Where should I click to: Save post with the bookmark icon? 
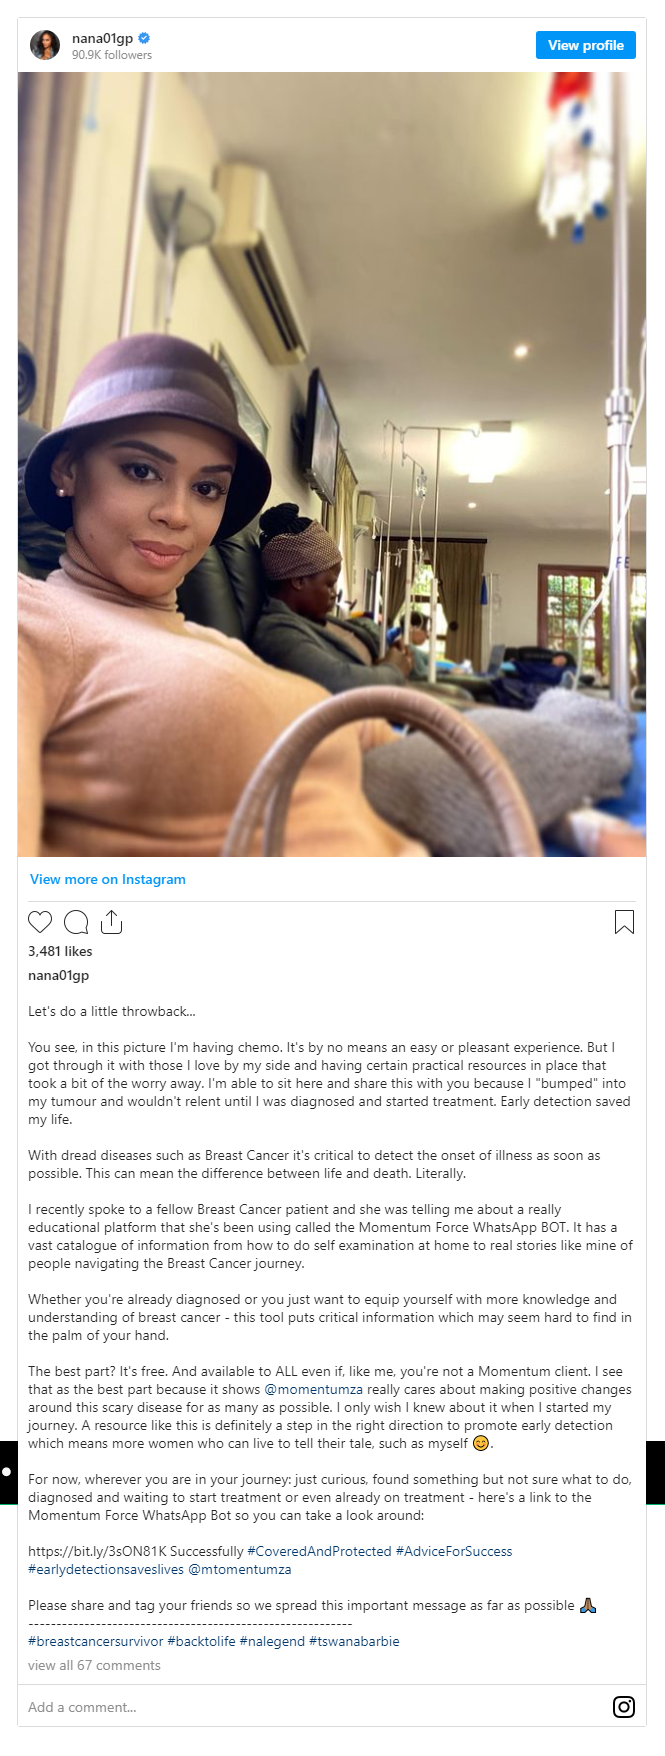(x=624, y=922)
